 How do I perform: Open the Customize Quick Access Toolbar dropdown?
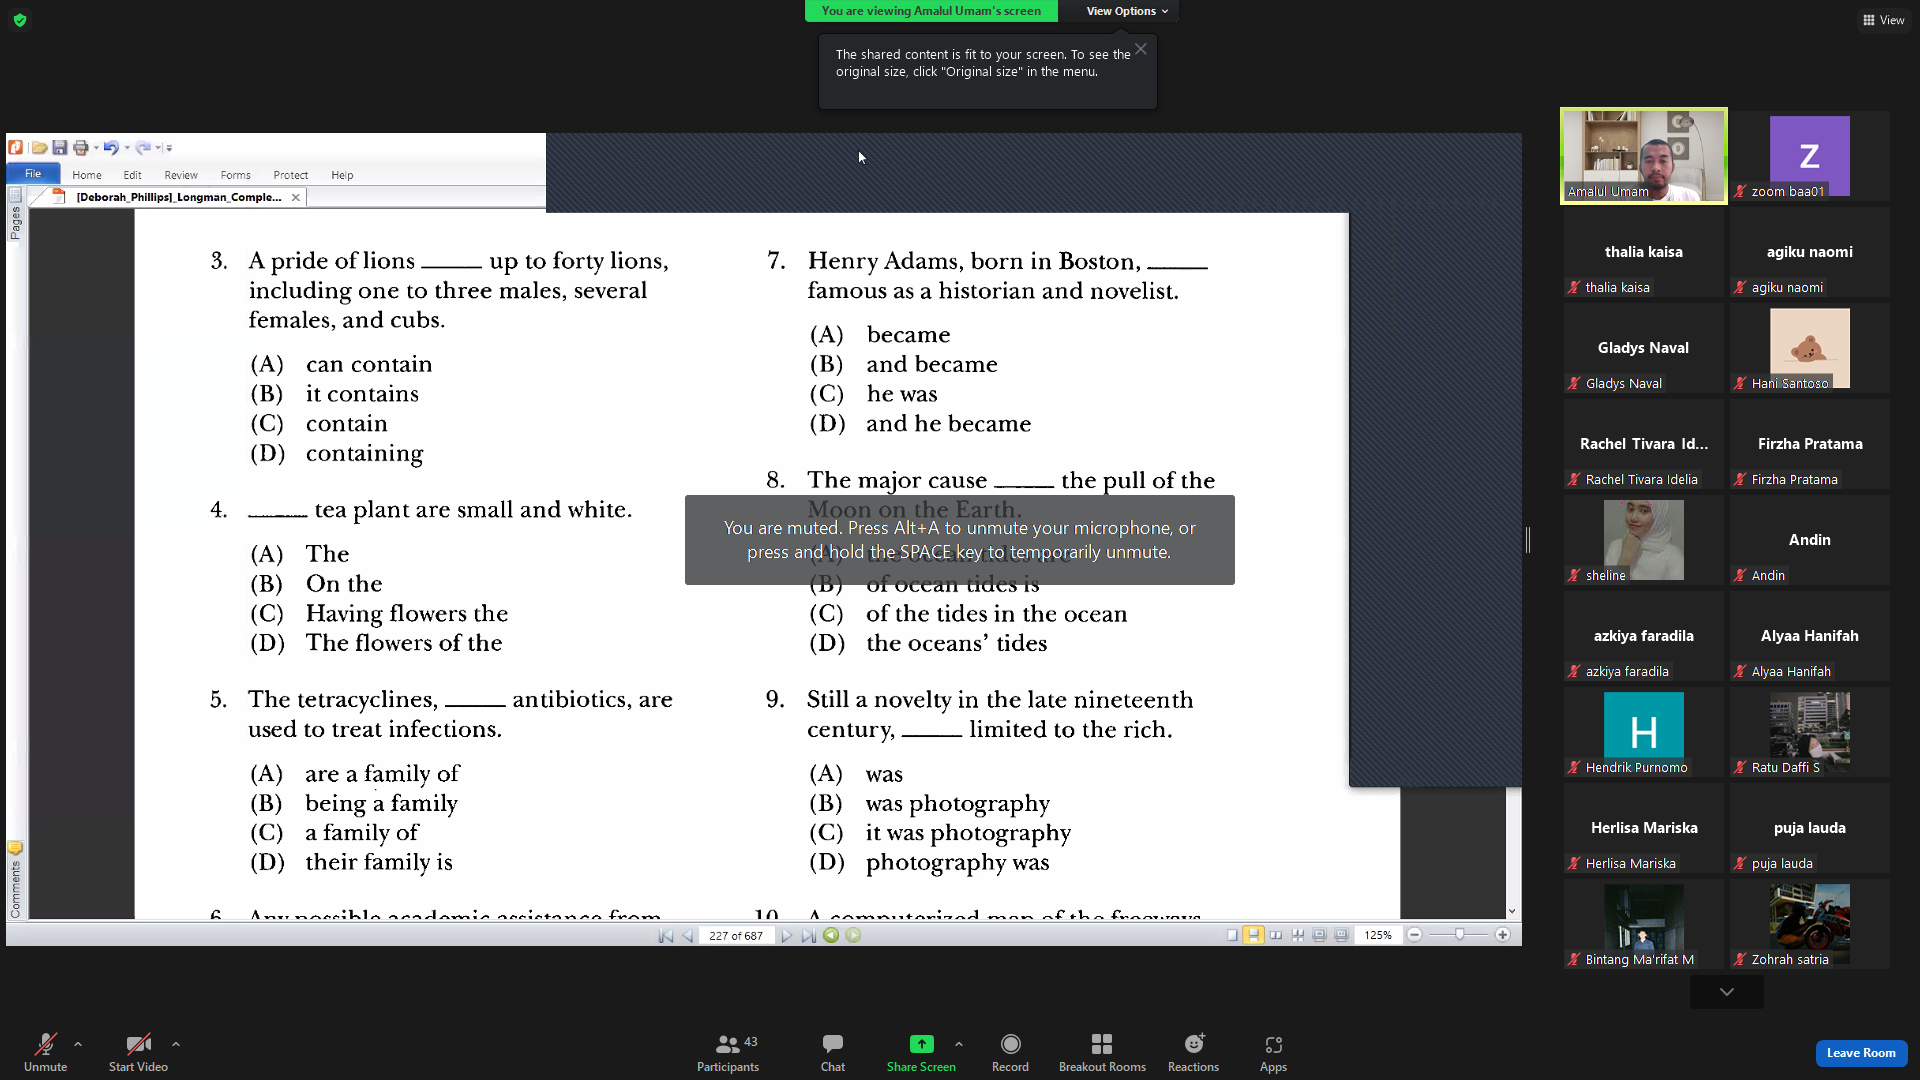tap(169, 148)
